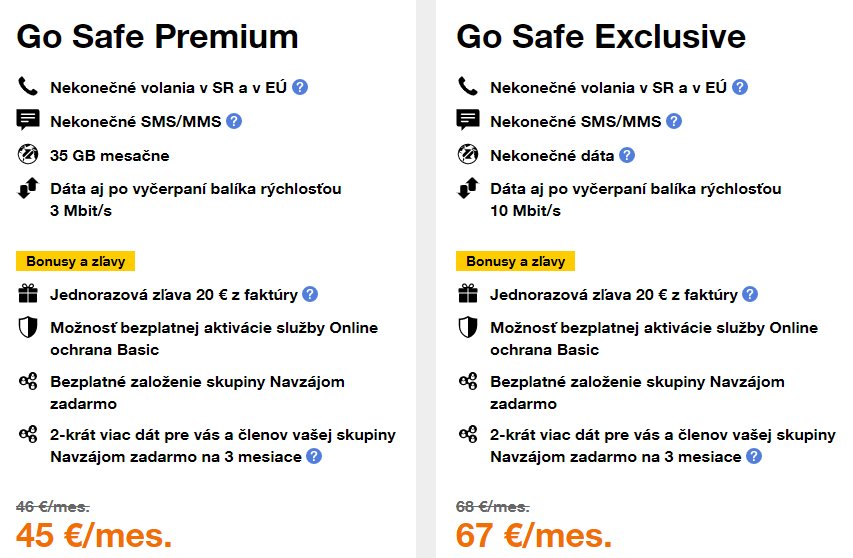This screenshot has height=558, width=853.
Task: Click the phone icon in Premium plan
Action: click(28, 87)
